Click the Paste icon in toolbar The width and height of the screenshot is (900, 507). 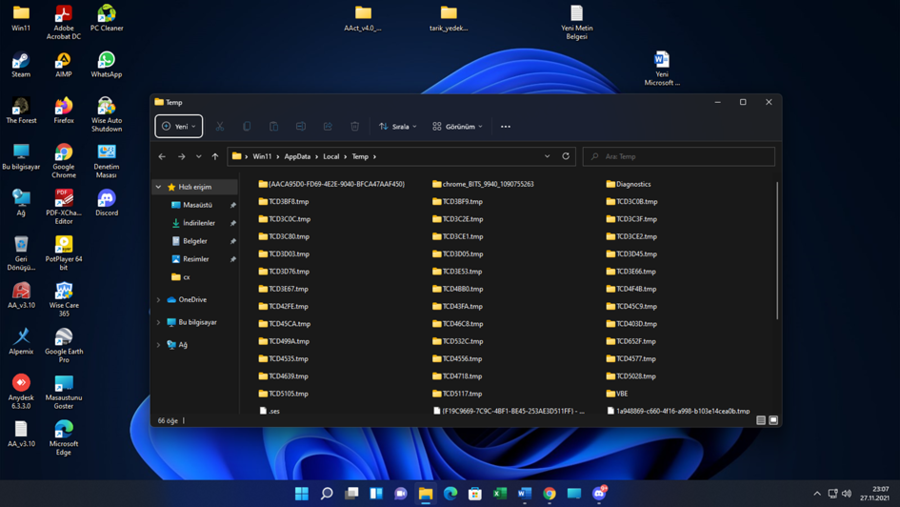[274, 127]
